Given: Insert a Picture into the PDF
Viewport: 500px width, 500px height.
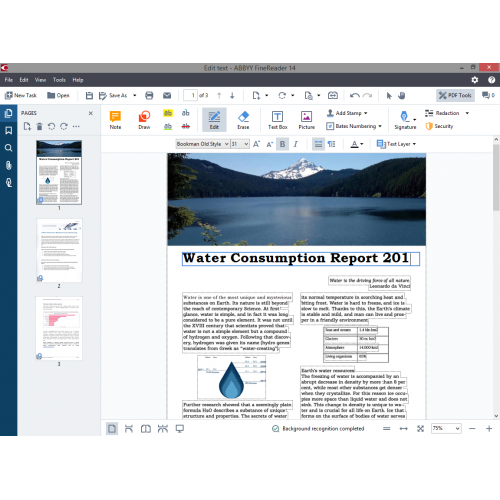Looking at the screenshot, I should pyautogui.click(x=306, y=120).
